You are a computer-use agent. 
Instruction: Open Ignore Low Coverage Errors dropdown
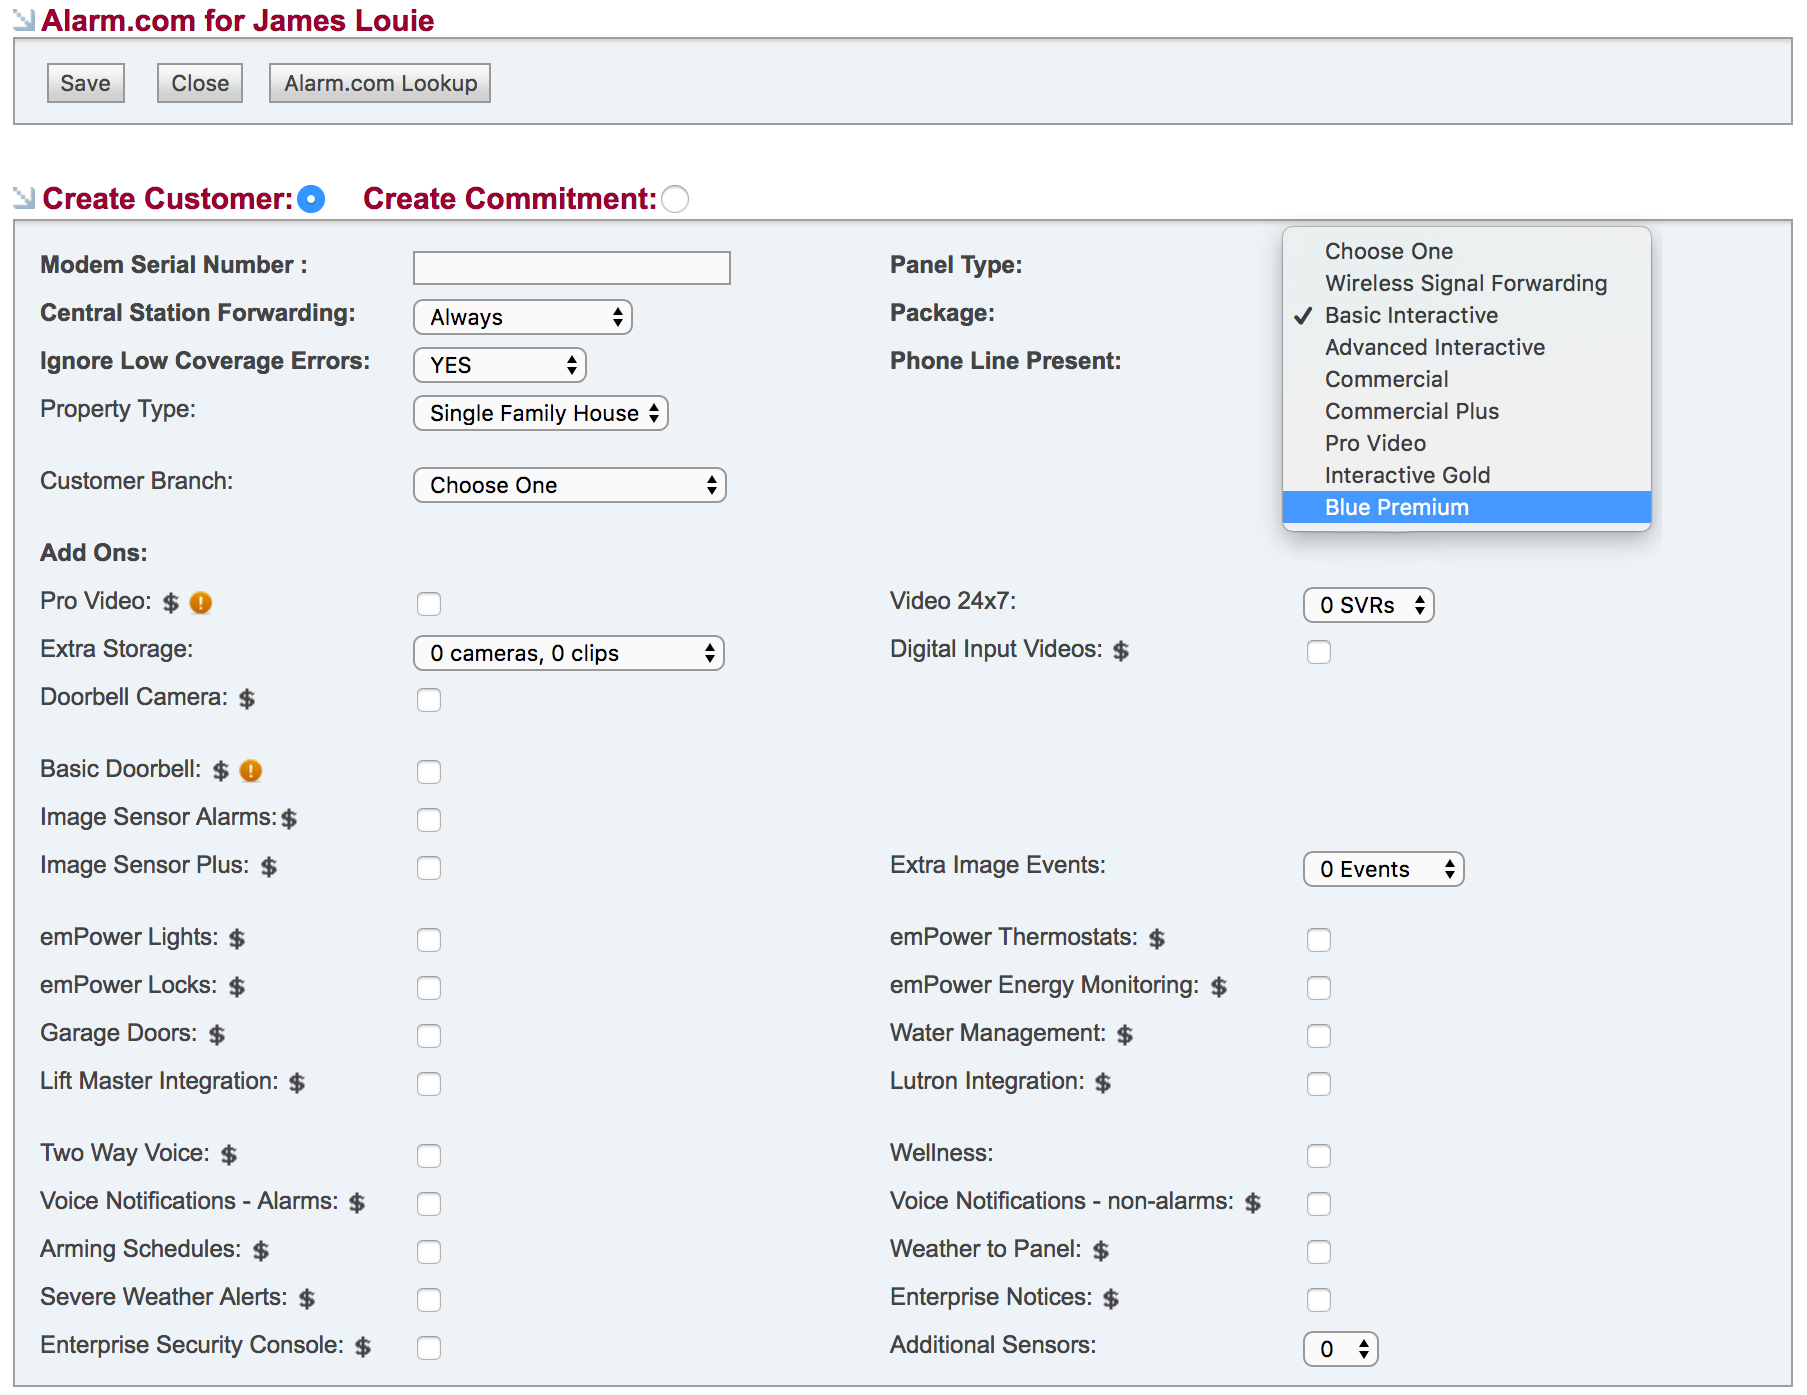tap(499, 365)
